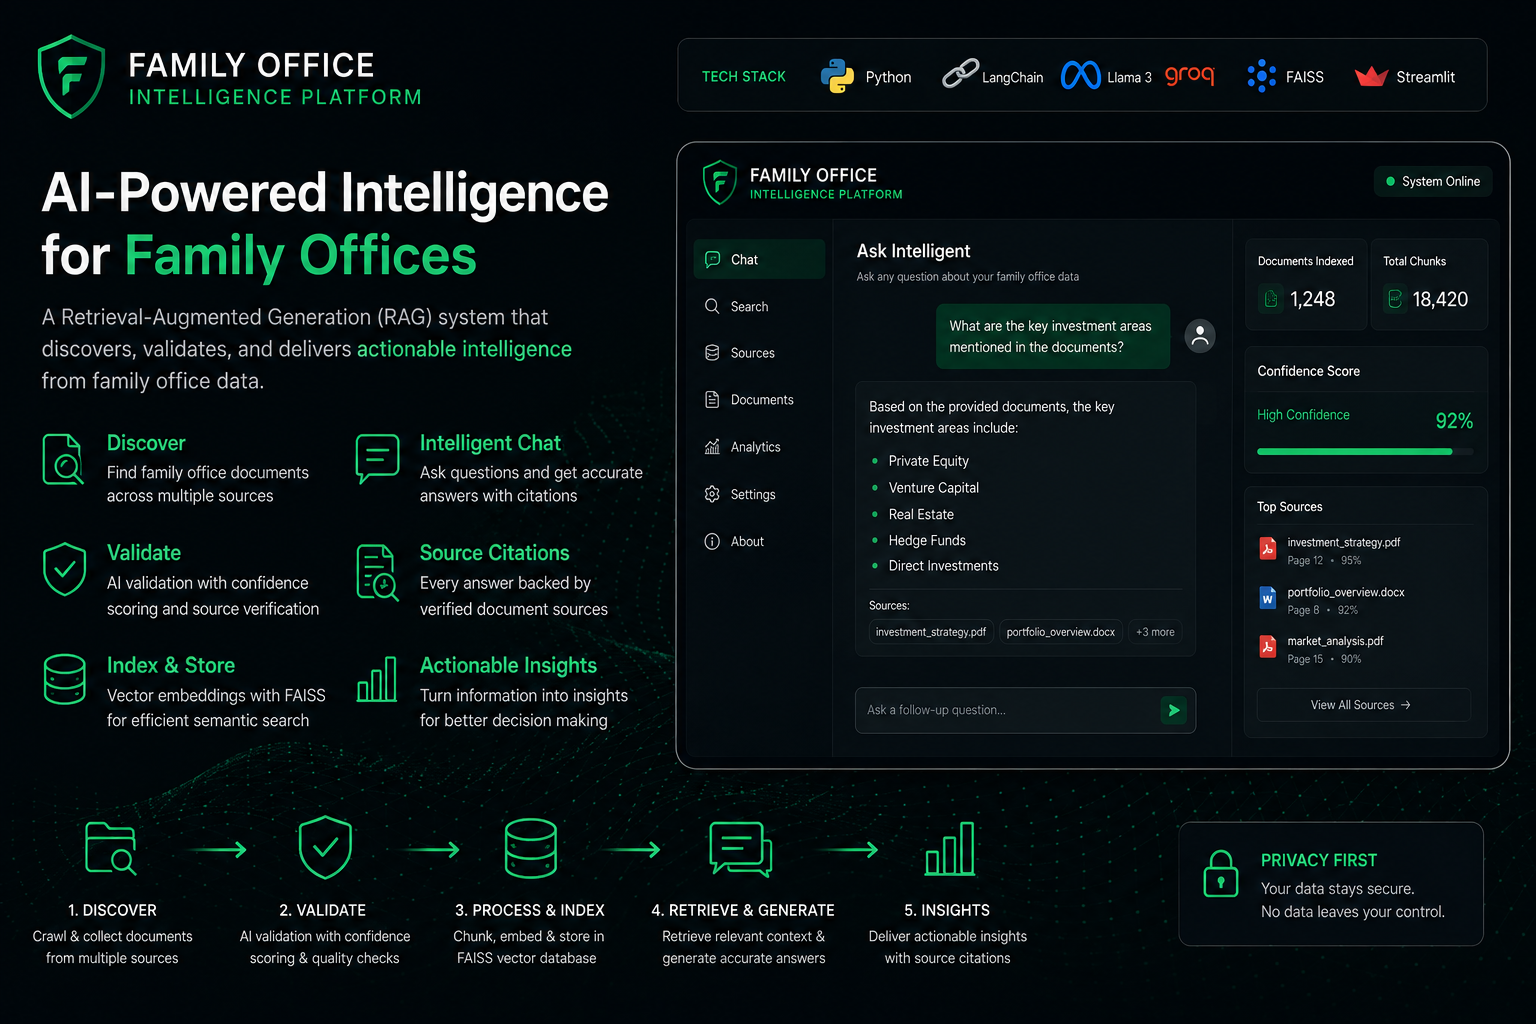Click the LangChain chain-link logo
Viewport: 1536px width, 1024px height.
tap(960, 73)
